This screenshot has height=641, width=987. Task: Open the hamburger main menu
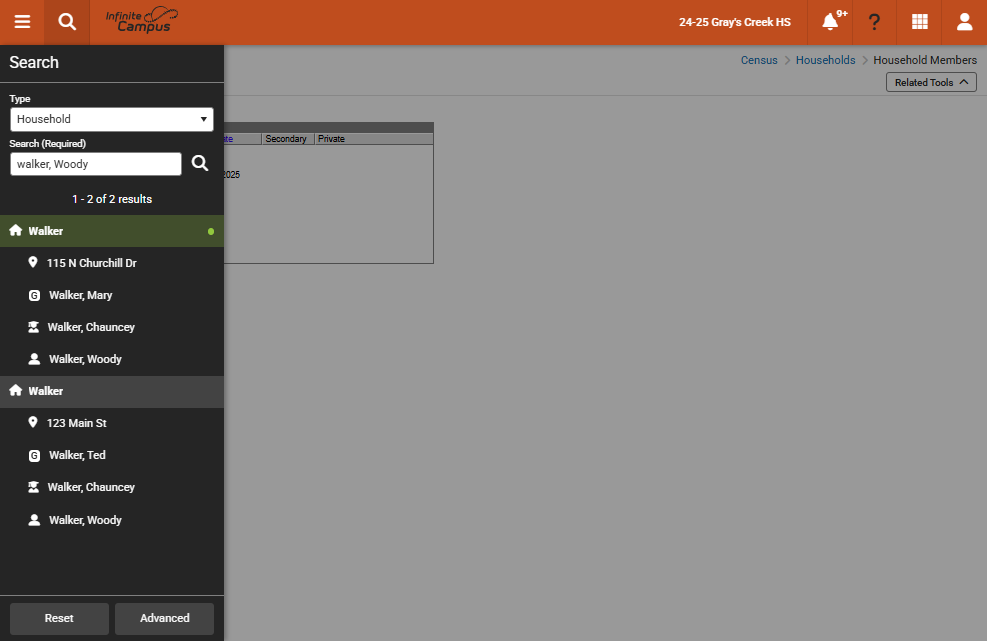coord(22,22)
